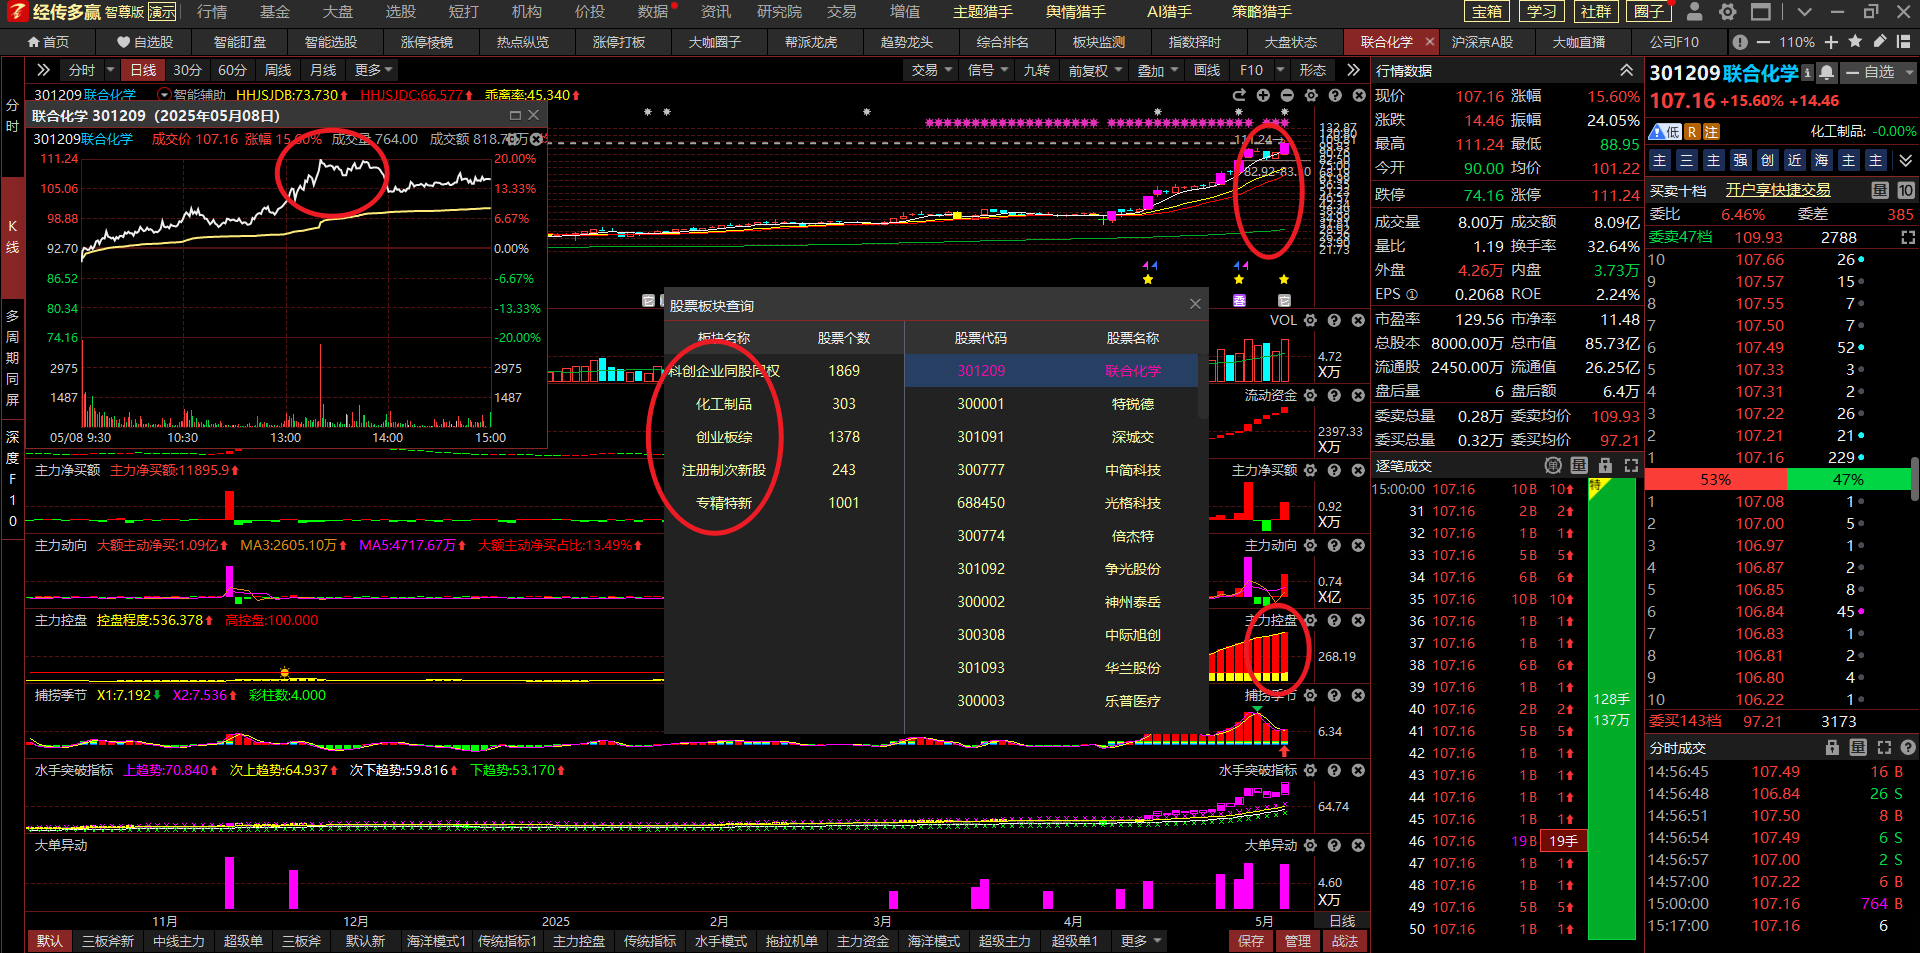Viewport: 1920px width, 953px height.
Task: Click the window layout icon in title bar
Action: [1760, 12]
